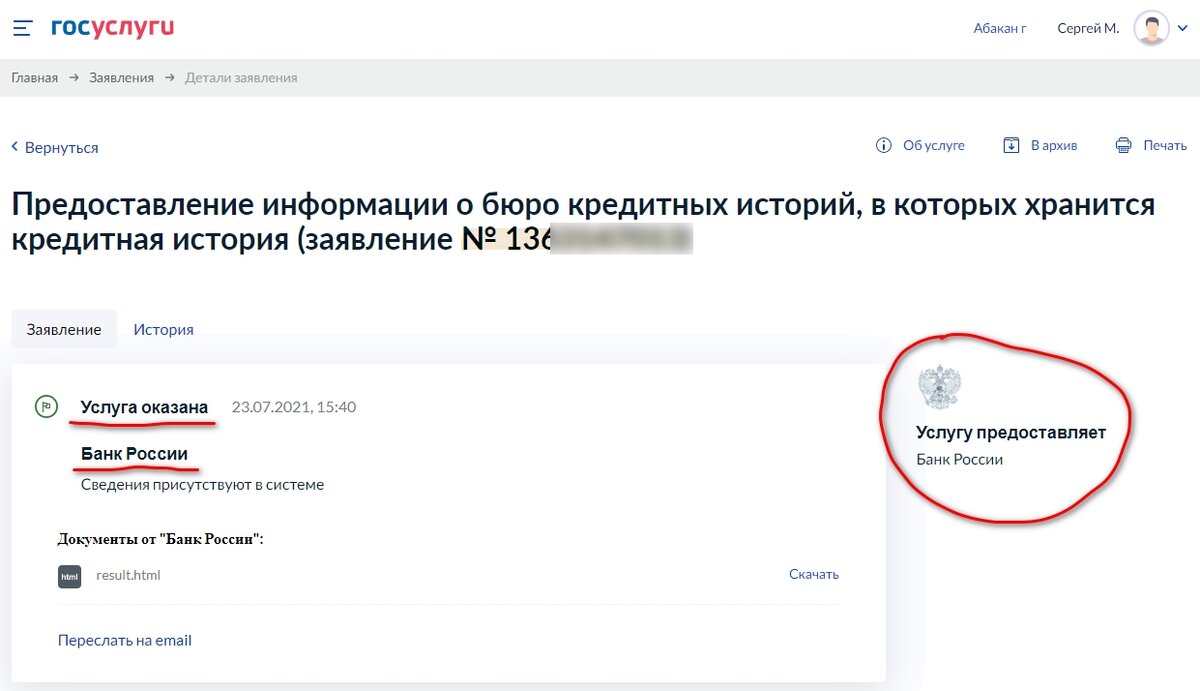Open the user avatar profile picture
Image resolution: width=1200 pixels, height=691 pixels.
tap(1151, 28)
